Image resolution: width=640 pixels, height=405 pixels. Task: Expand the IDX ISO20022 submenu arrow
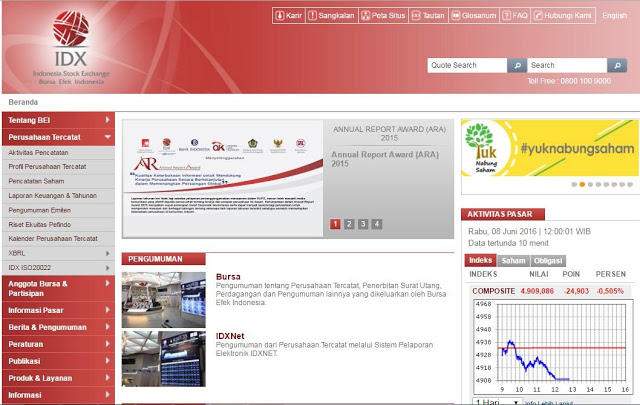click(x=107, y=268)
